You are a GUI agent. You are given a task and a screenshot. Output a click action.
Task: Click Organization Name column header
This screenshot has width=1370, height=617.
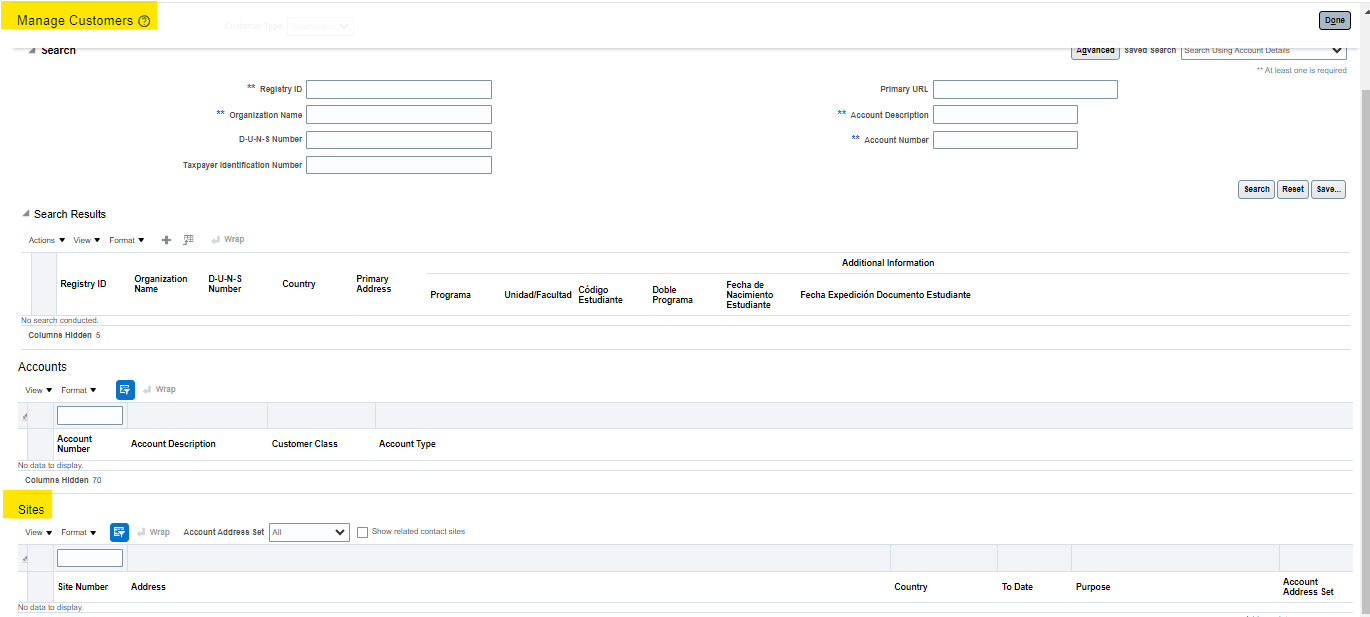160,284
